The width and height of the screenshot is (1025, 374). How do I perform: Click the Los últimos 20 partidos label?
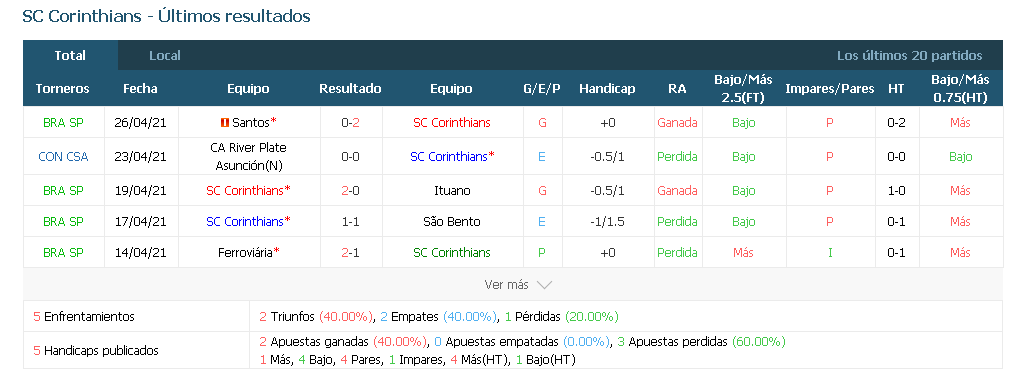pyautogui.click(x=909, y=56)
